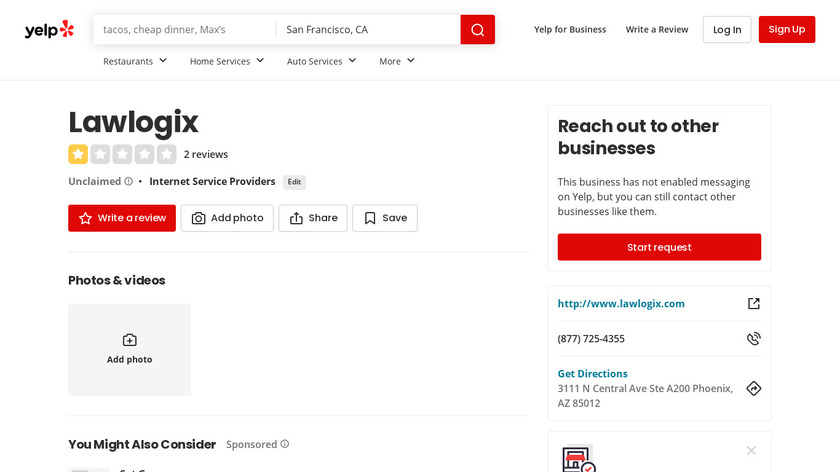Focus the search terms input field
The height and width of the screenshot is (472, 840).
coord(185,29)
